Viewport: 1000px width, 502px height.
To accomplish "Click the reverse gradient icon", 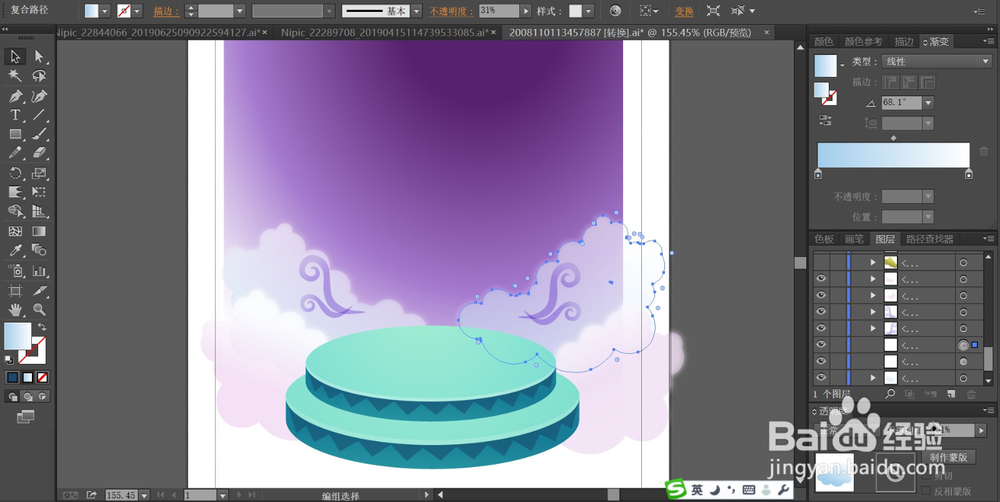I will 825,120.
